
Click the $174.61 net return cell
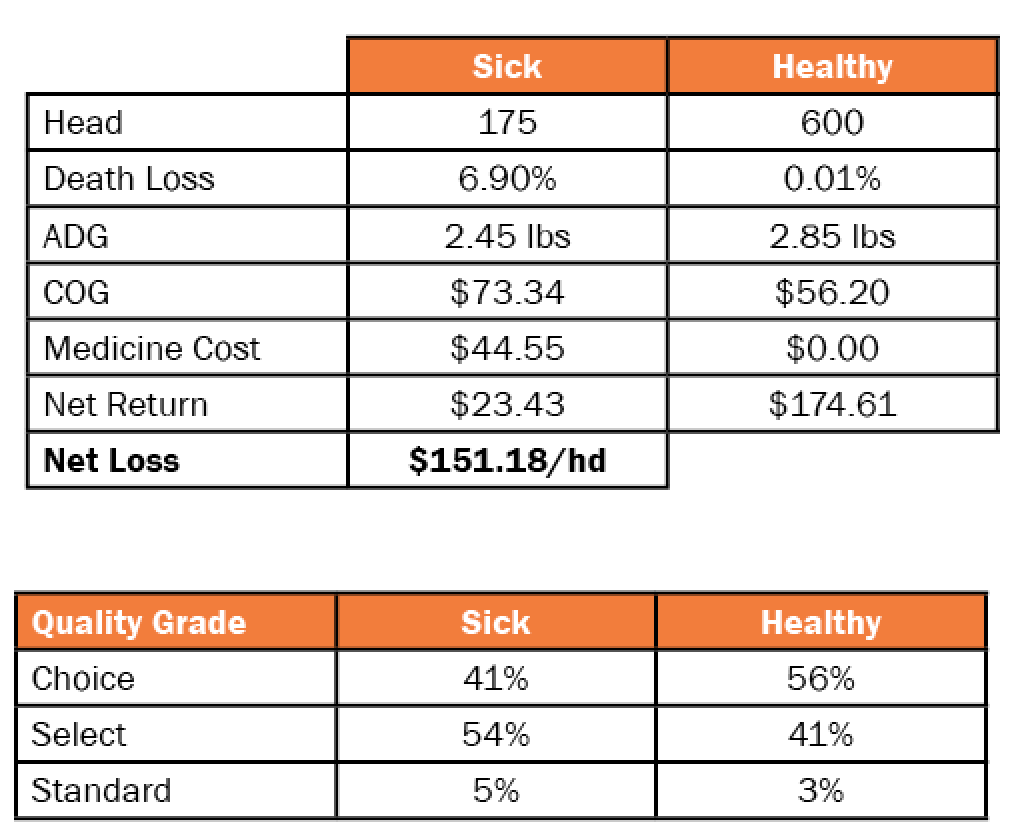[x=833, y=404]
